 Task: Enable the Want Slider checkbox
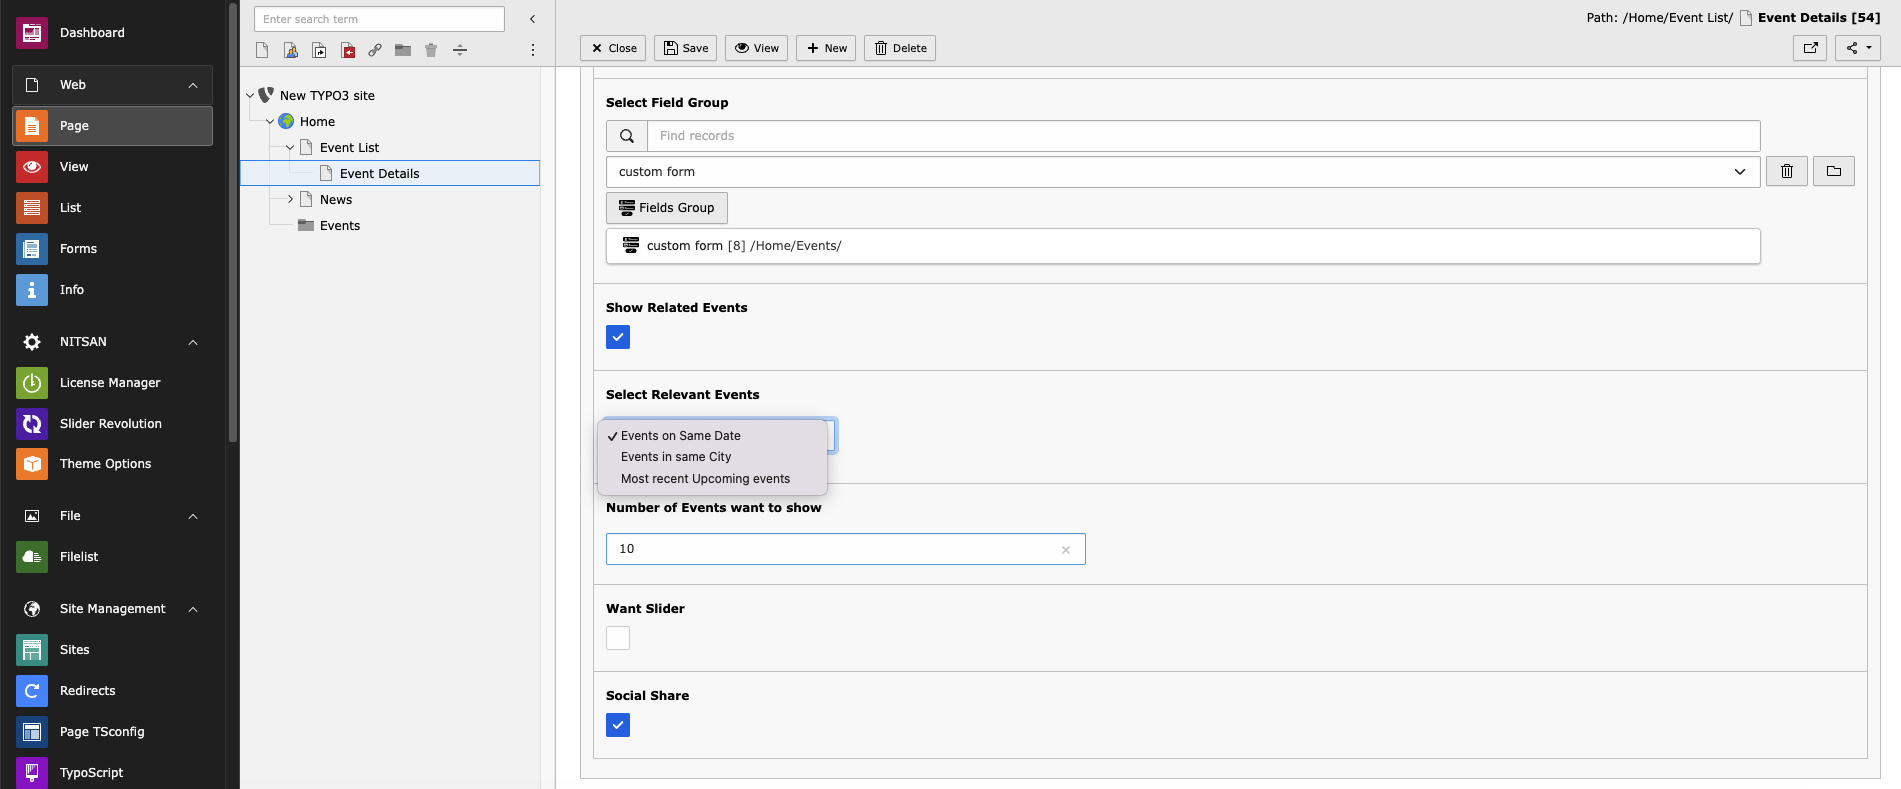[x=618, y=638]
